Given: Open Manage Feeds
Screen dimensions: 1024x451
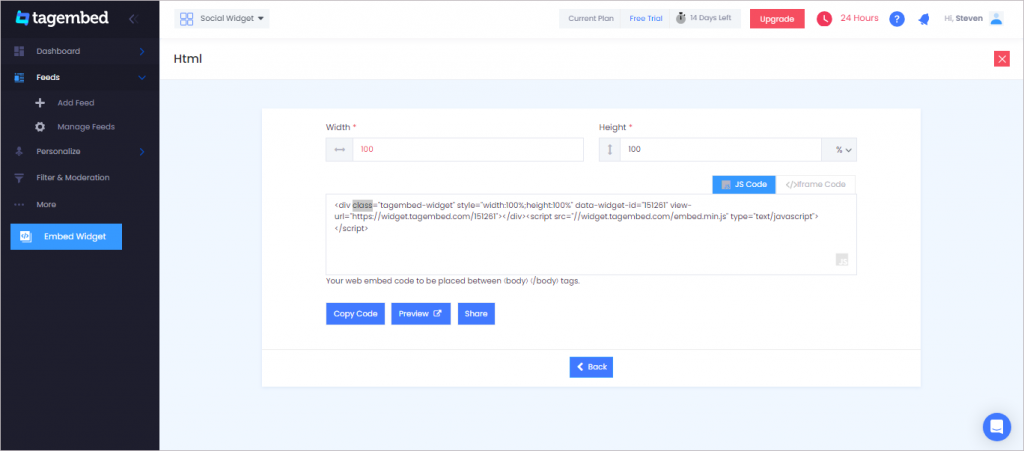Looking at the screenshot, I should tap(86, 127).
